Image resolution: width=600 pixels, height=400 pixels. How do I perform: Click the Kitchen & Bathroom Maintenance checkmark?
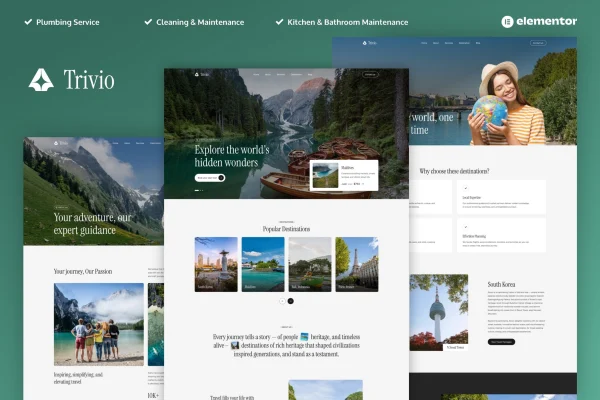pyautogui.click(x=279, y=22)
